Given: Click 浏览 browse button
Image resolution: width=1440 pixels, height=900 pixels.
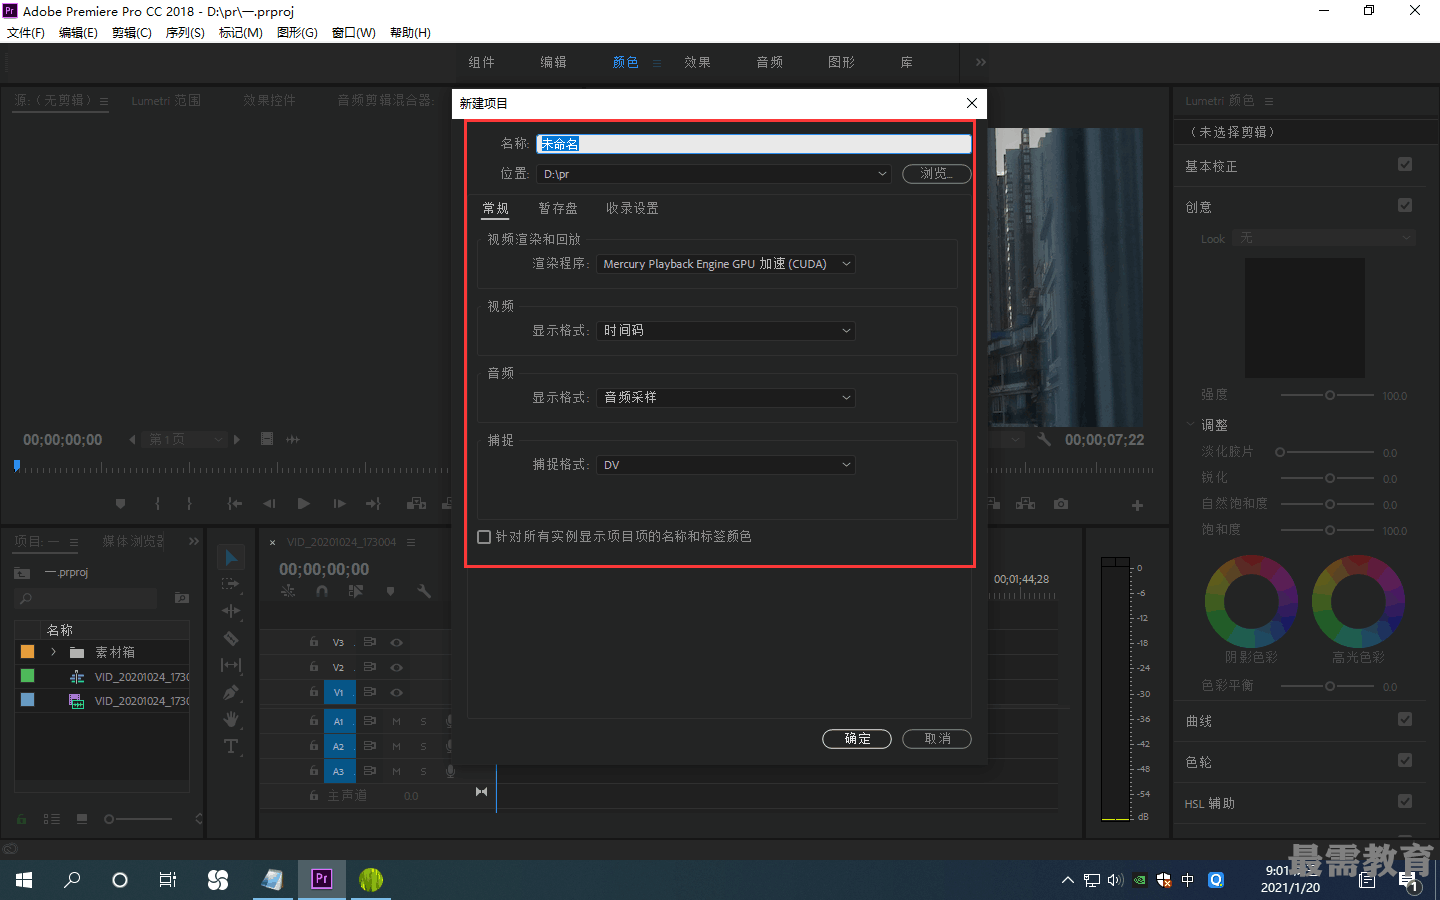Looking at the screenshot, I should (937, 174).
